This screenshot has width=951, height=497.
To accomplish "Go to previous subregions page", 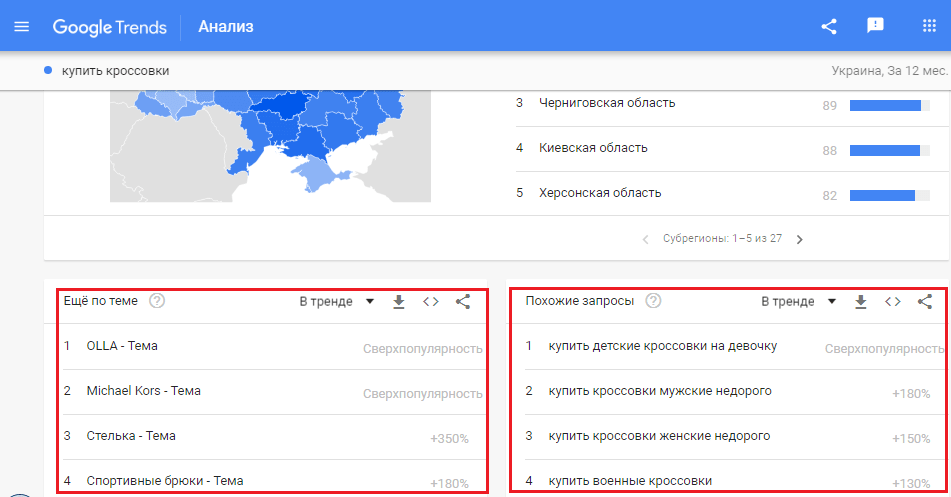I will click(x=645, y=239).
